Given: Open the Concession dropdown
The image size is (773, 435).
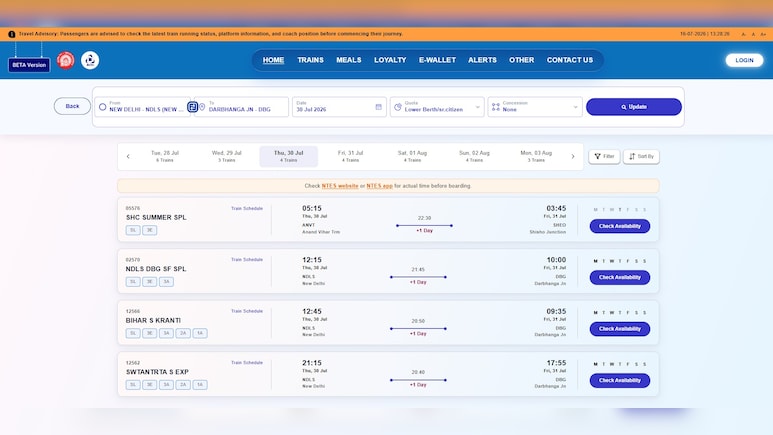Looking at the screenshot, I should click(x=535, y=107).
